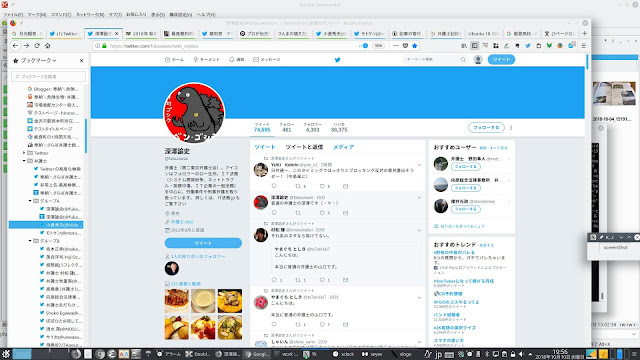Viewport: 640px width, 360px height.
Task: Expand the Twitter bookmarks folder
Action: point(24,153)
